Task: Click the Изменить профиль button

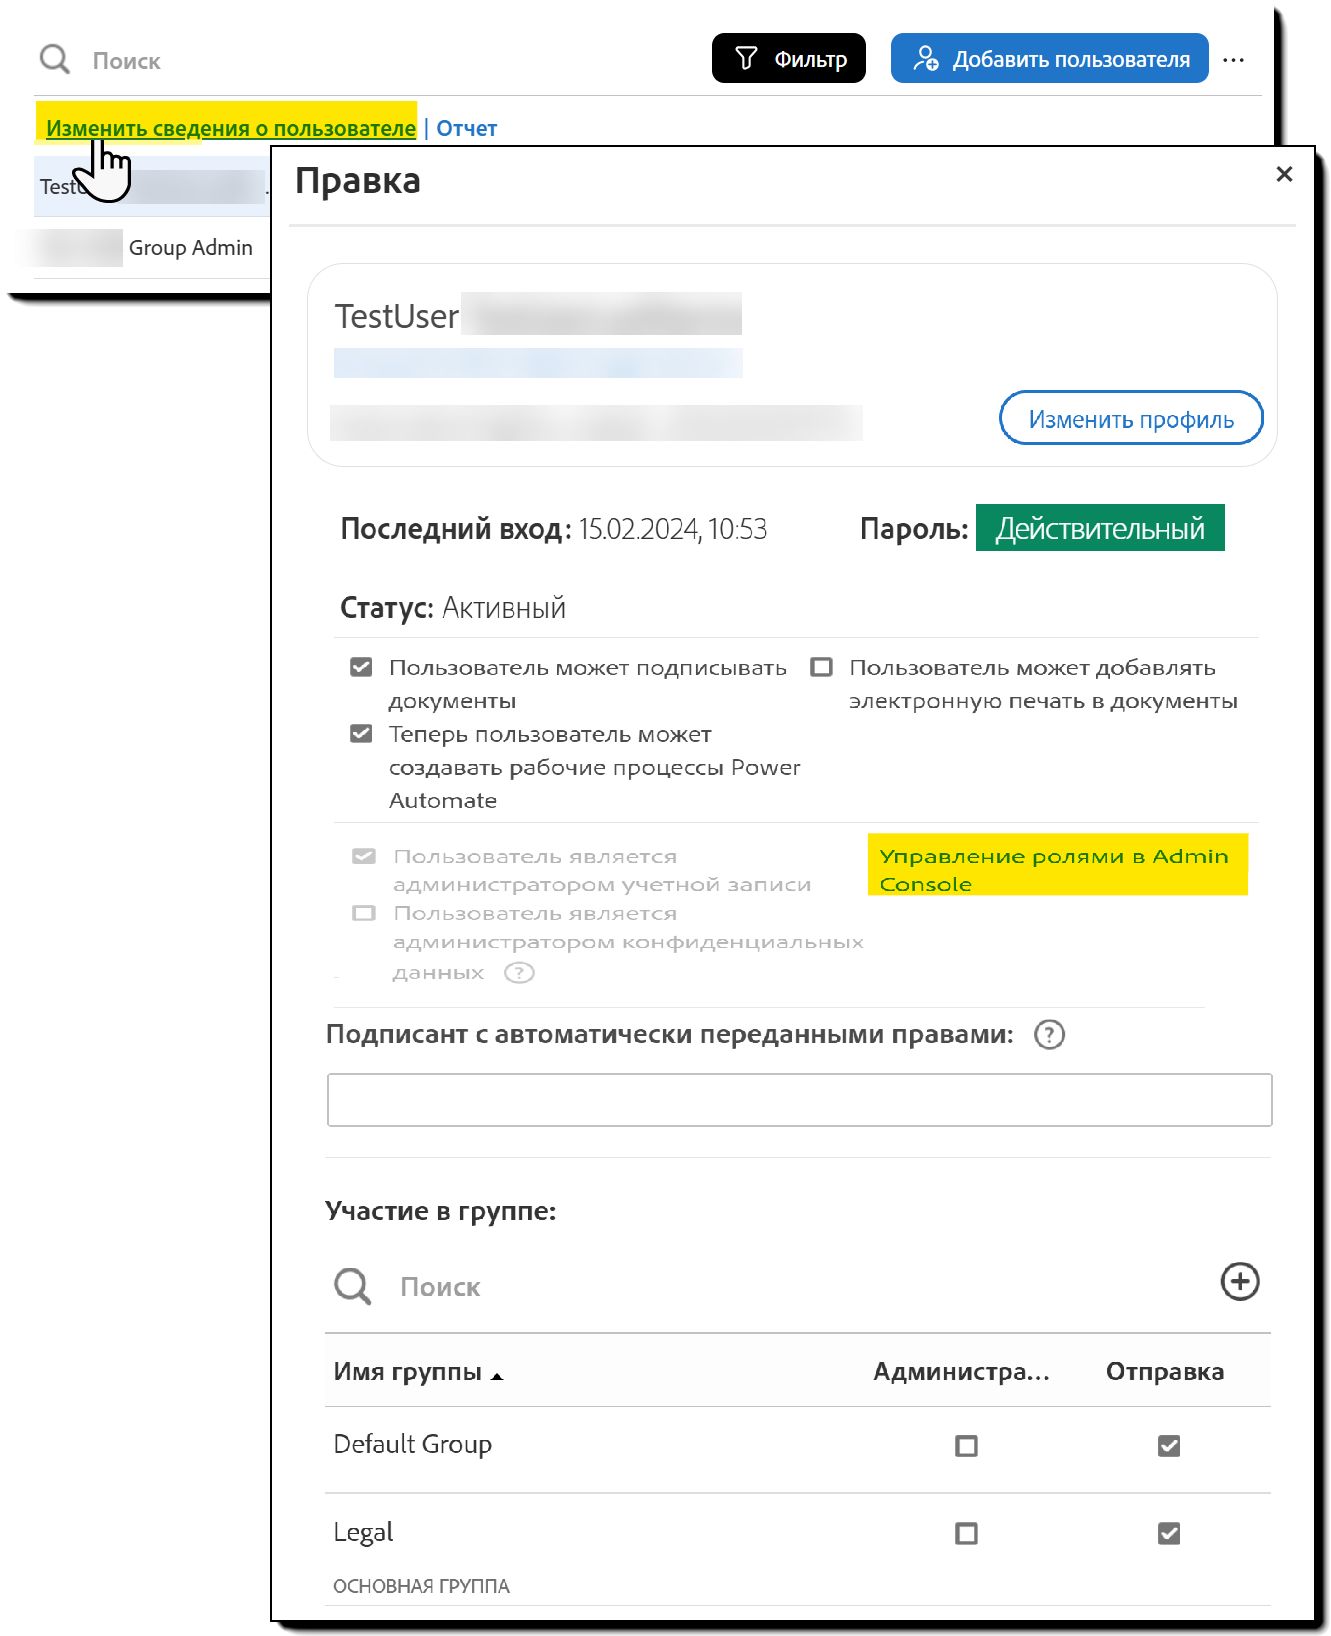Action: (1131, 419)
